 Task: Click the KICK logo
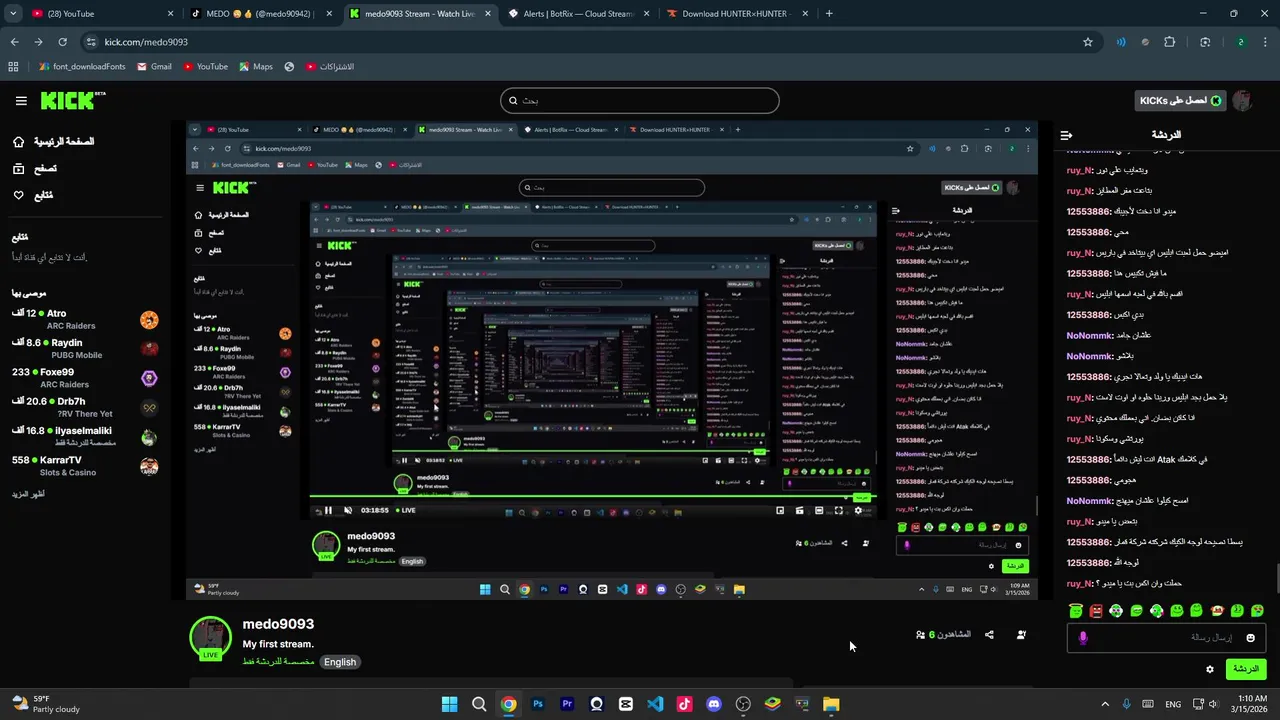pyautogui.click(x=72, y=100)
